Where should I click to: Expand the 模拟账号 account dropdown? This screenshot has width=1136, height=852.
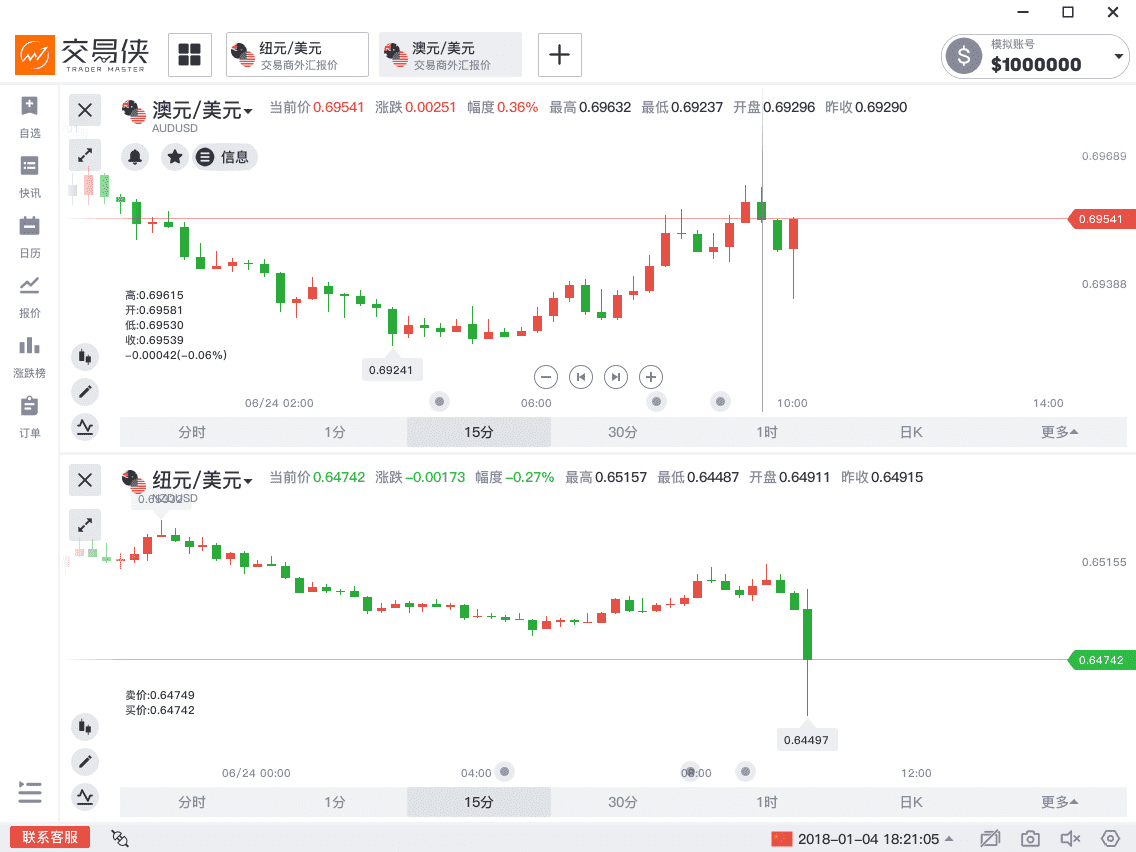point(1119,57)
